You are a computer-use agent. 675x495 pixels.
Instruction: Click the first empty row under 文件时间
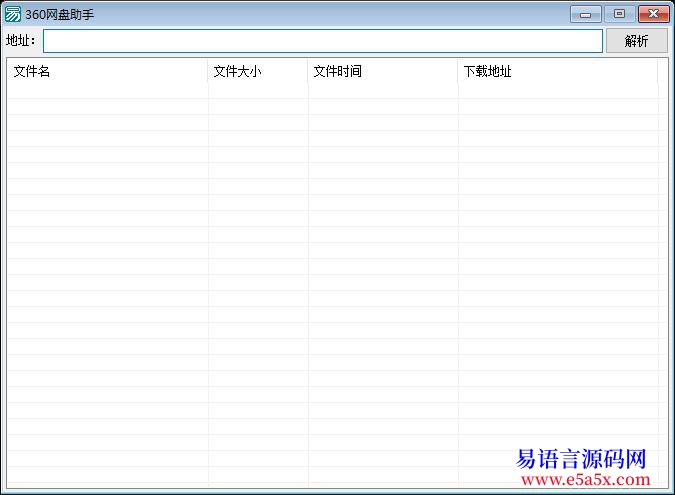[x=383, y=91]
